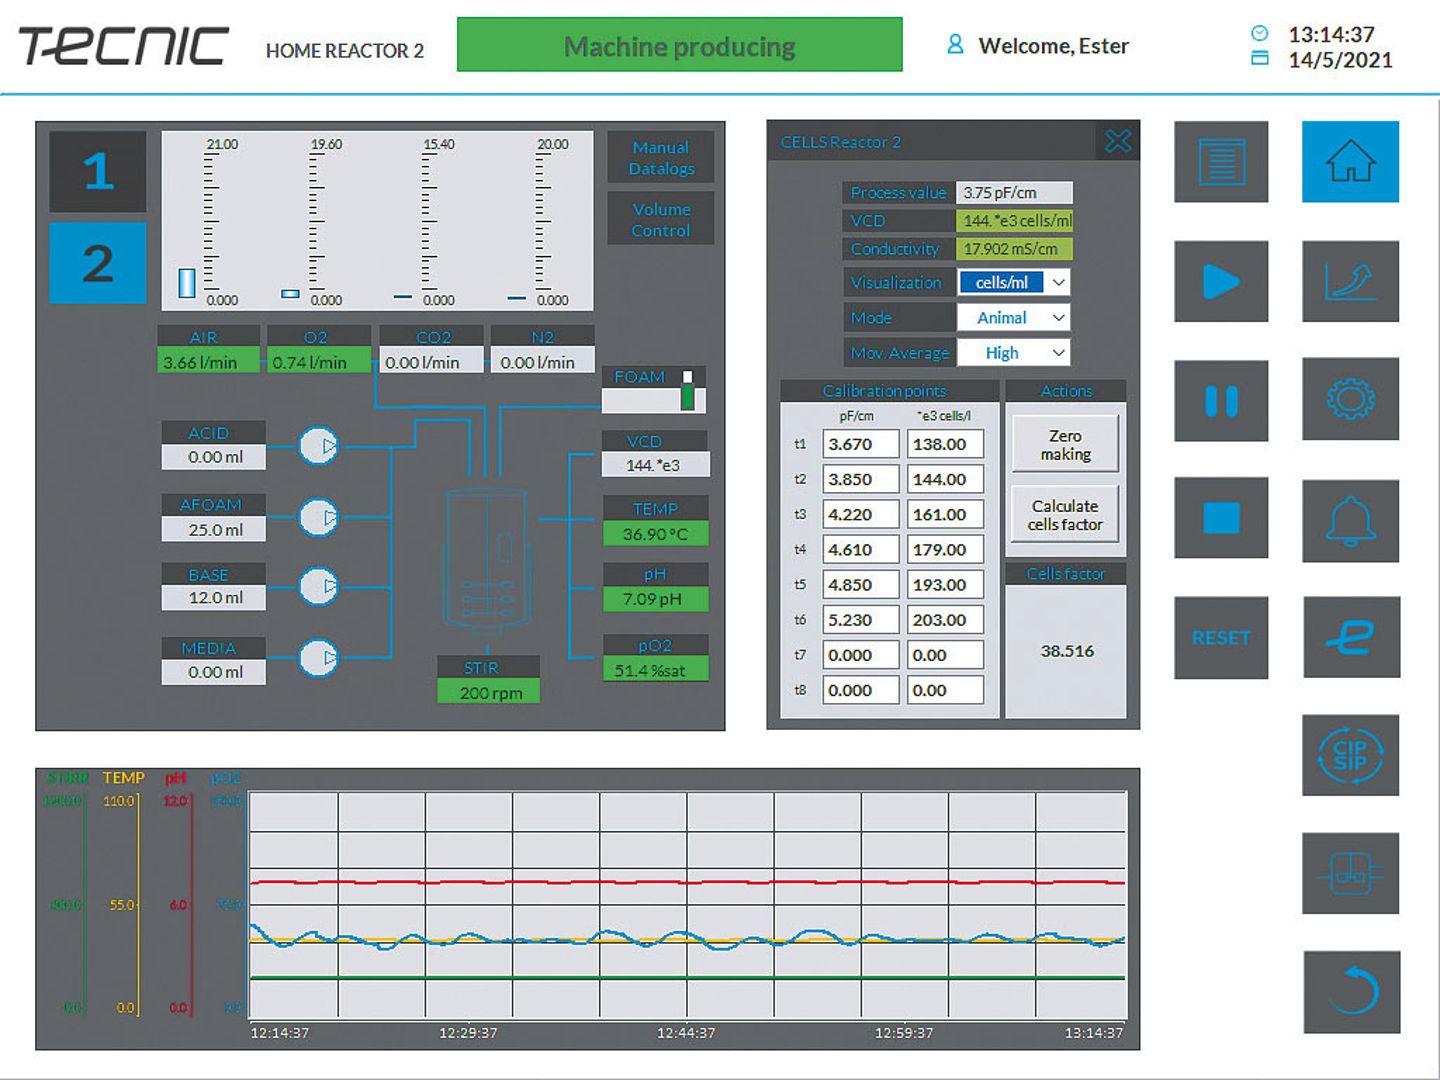
Task: Click the ACID pump icon
Action: click(x=319, y=446)
